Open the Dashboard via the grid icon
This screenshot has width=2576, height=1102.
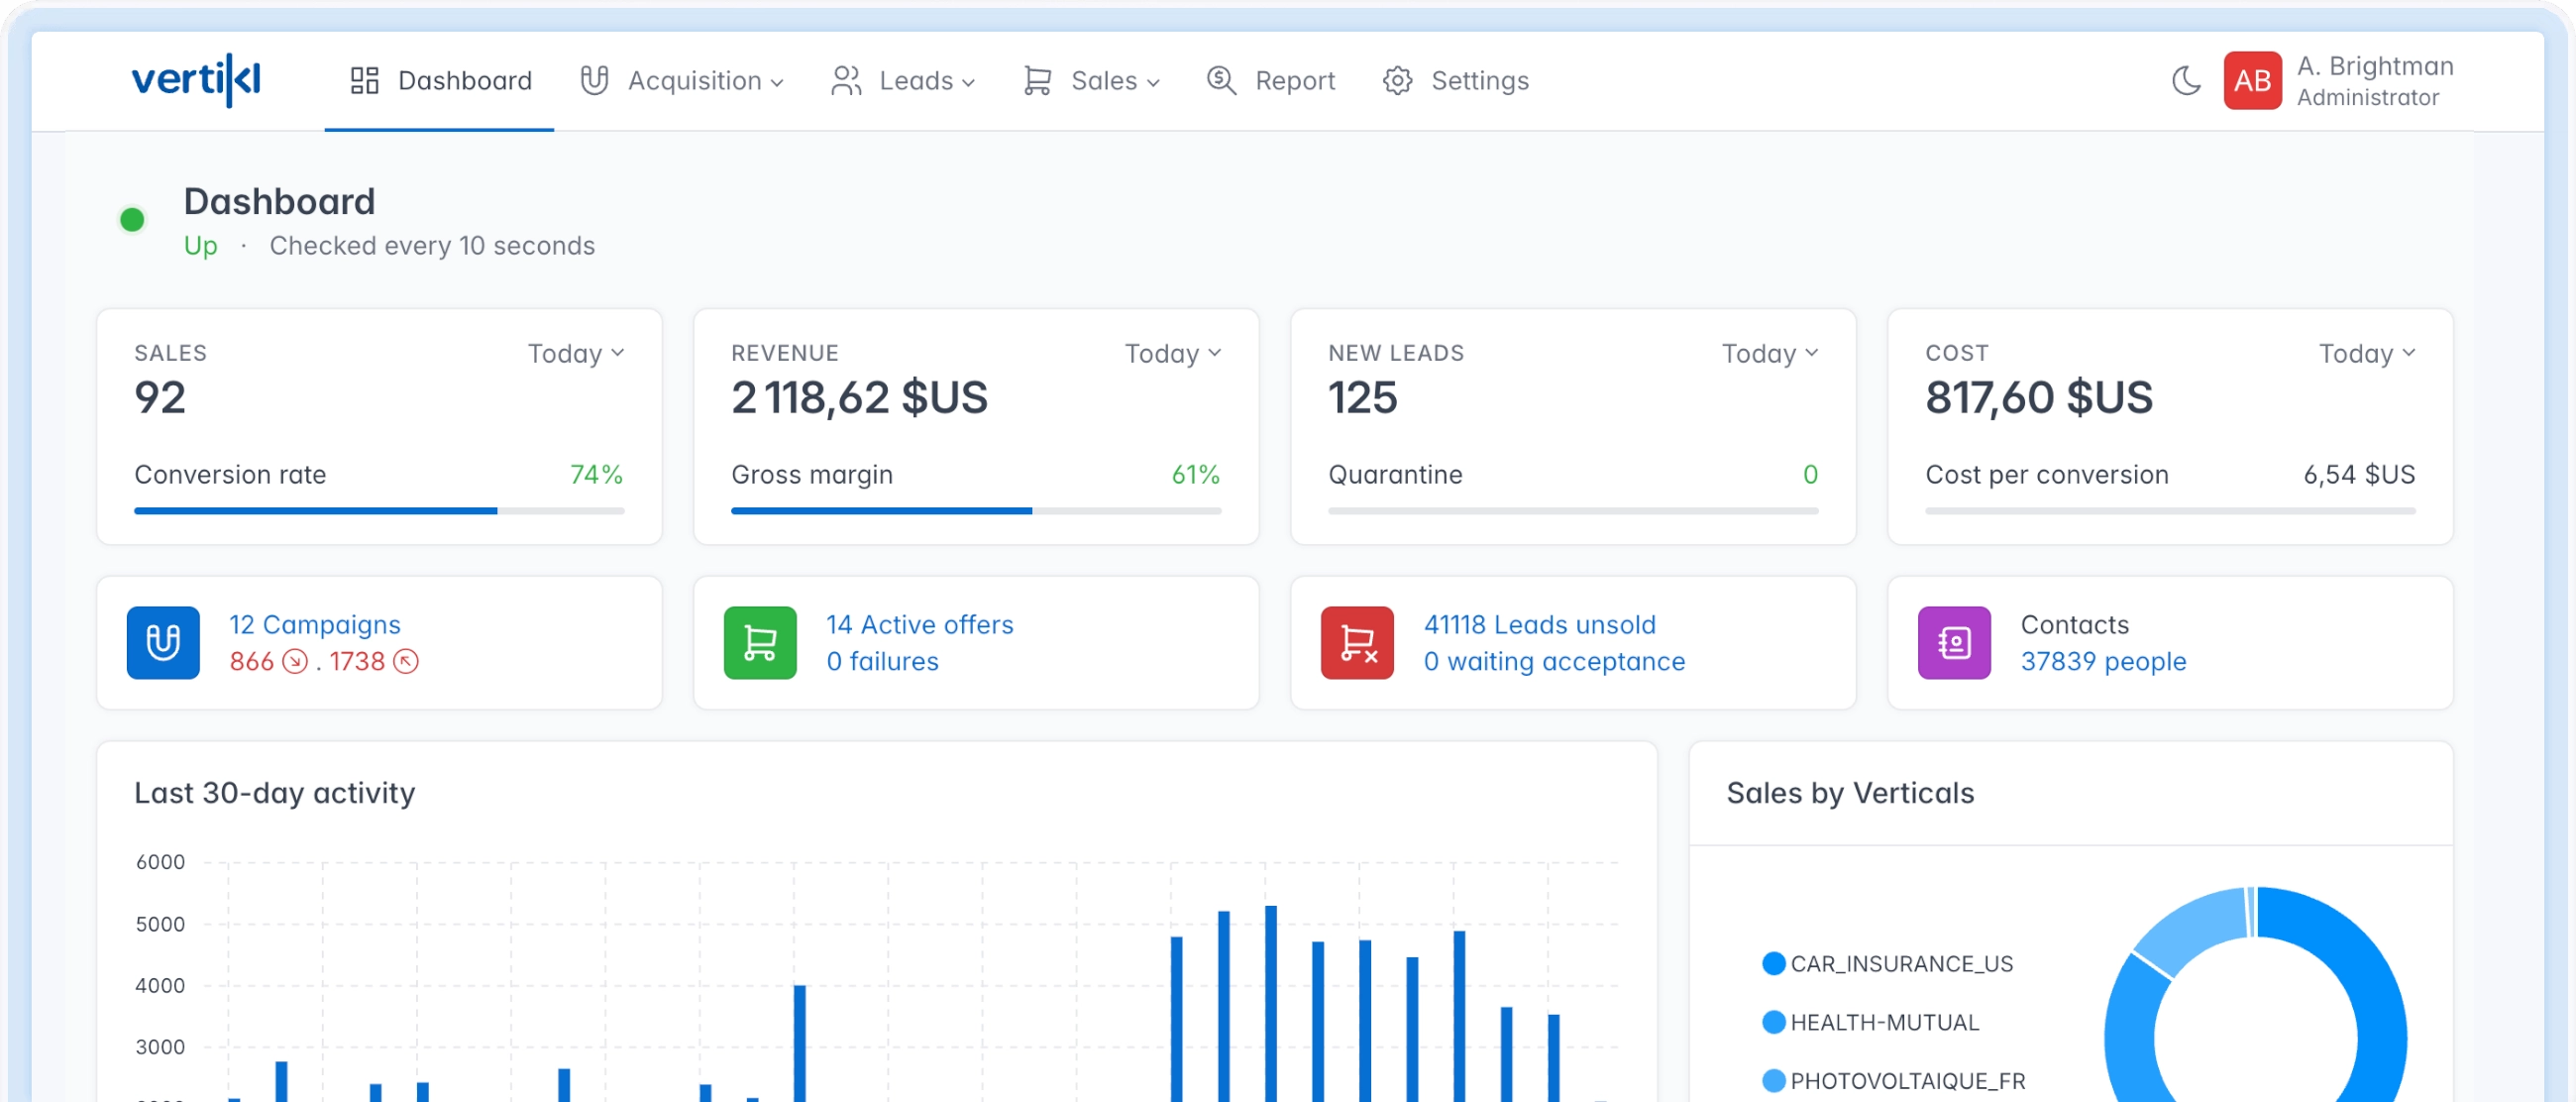[364, 80]
